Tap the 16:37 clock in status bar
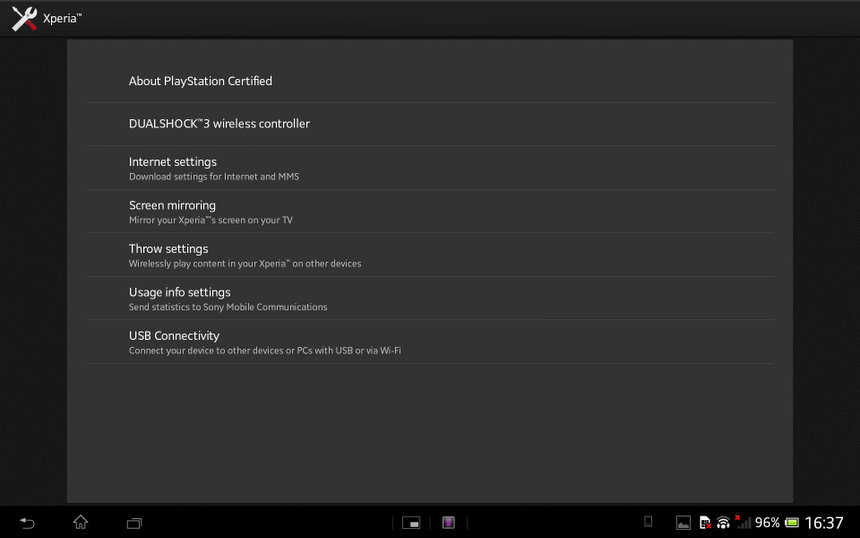Image resolution: width=860 pixels, height=538 pixels. [x=824, y=522]
